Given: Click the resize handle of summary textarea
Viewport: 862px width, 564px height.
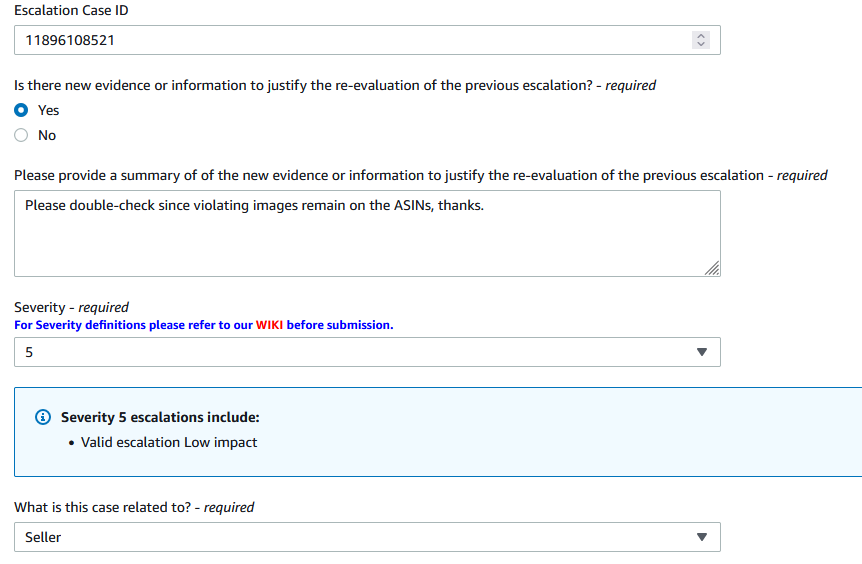Looking at the screenshot, I should coord(711,268).
